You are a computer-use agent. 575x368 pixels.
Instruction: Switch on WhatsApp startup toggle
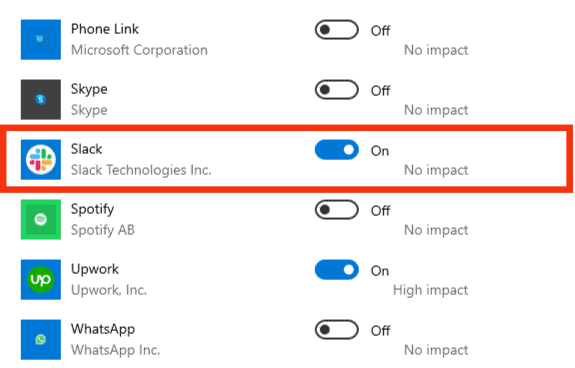coord(337,330)
